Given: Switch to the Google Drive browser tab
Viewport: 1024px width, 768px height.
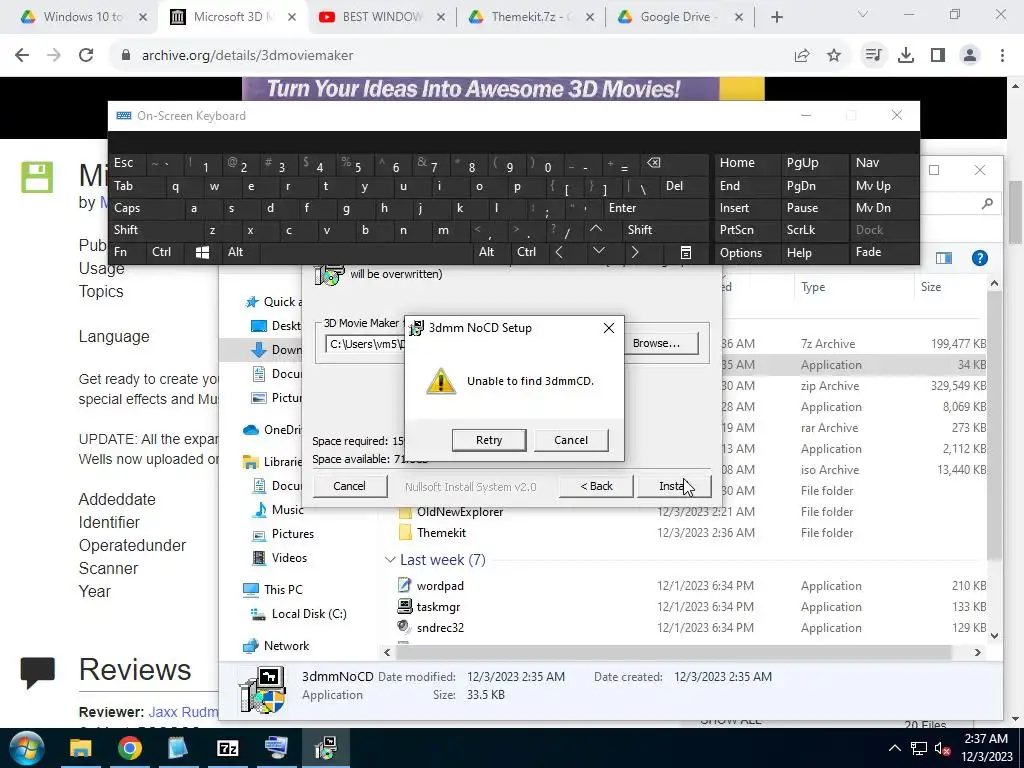Looking at the screenshot, I should 677,17.
